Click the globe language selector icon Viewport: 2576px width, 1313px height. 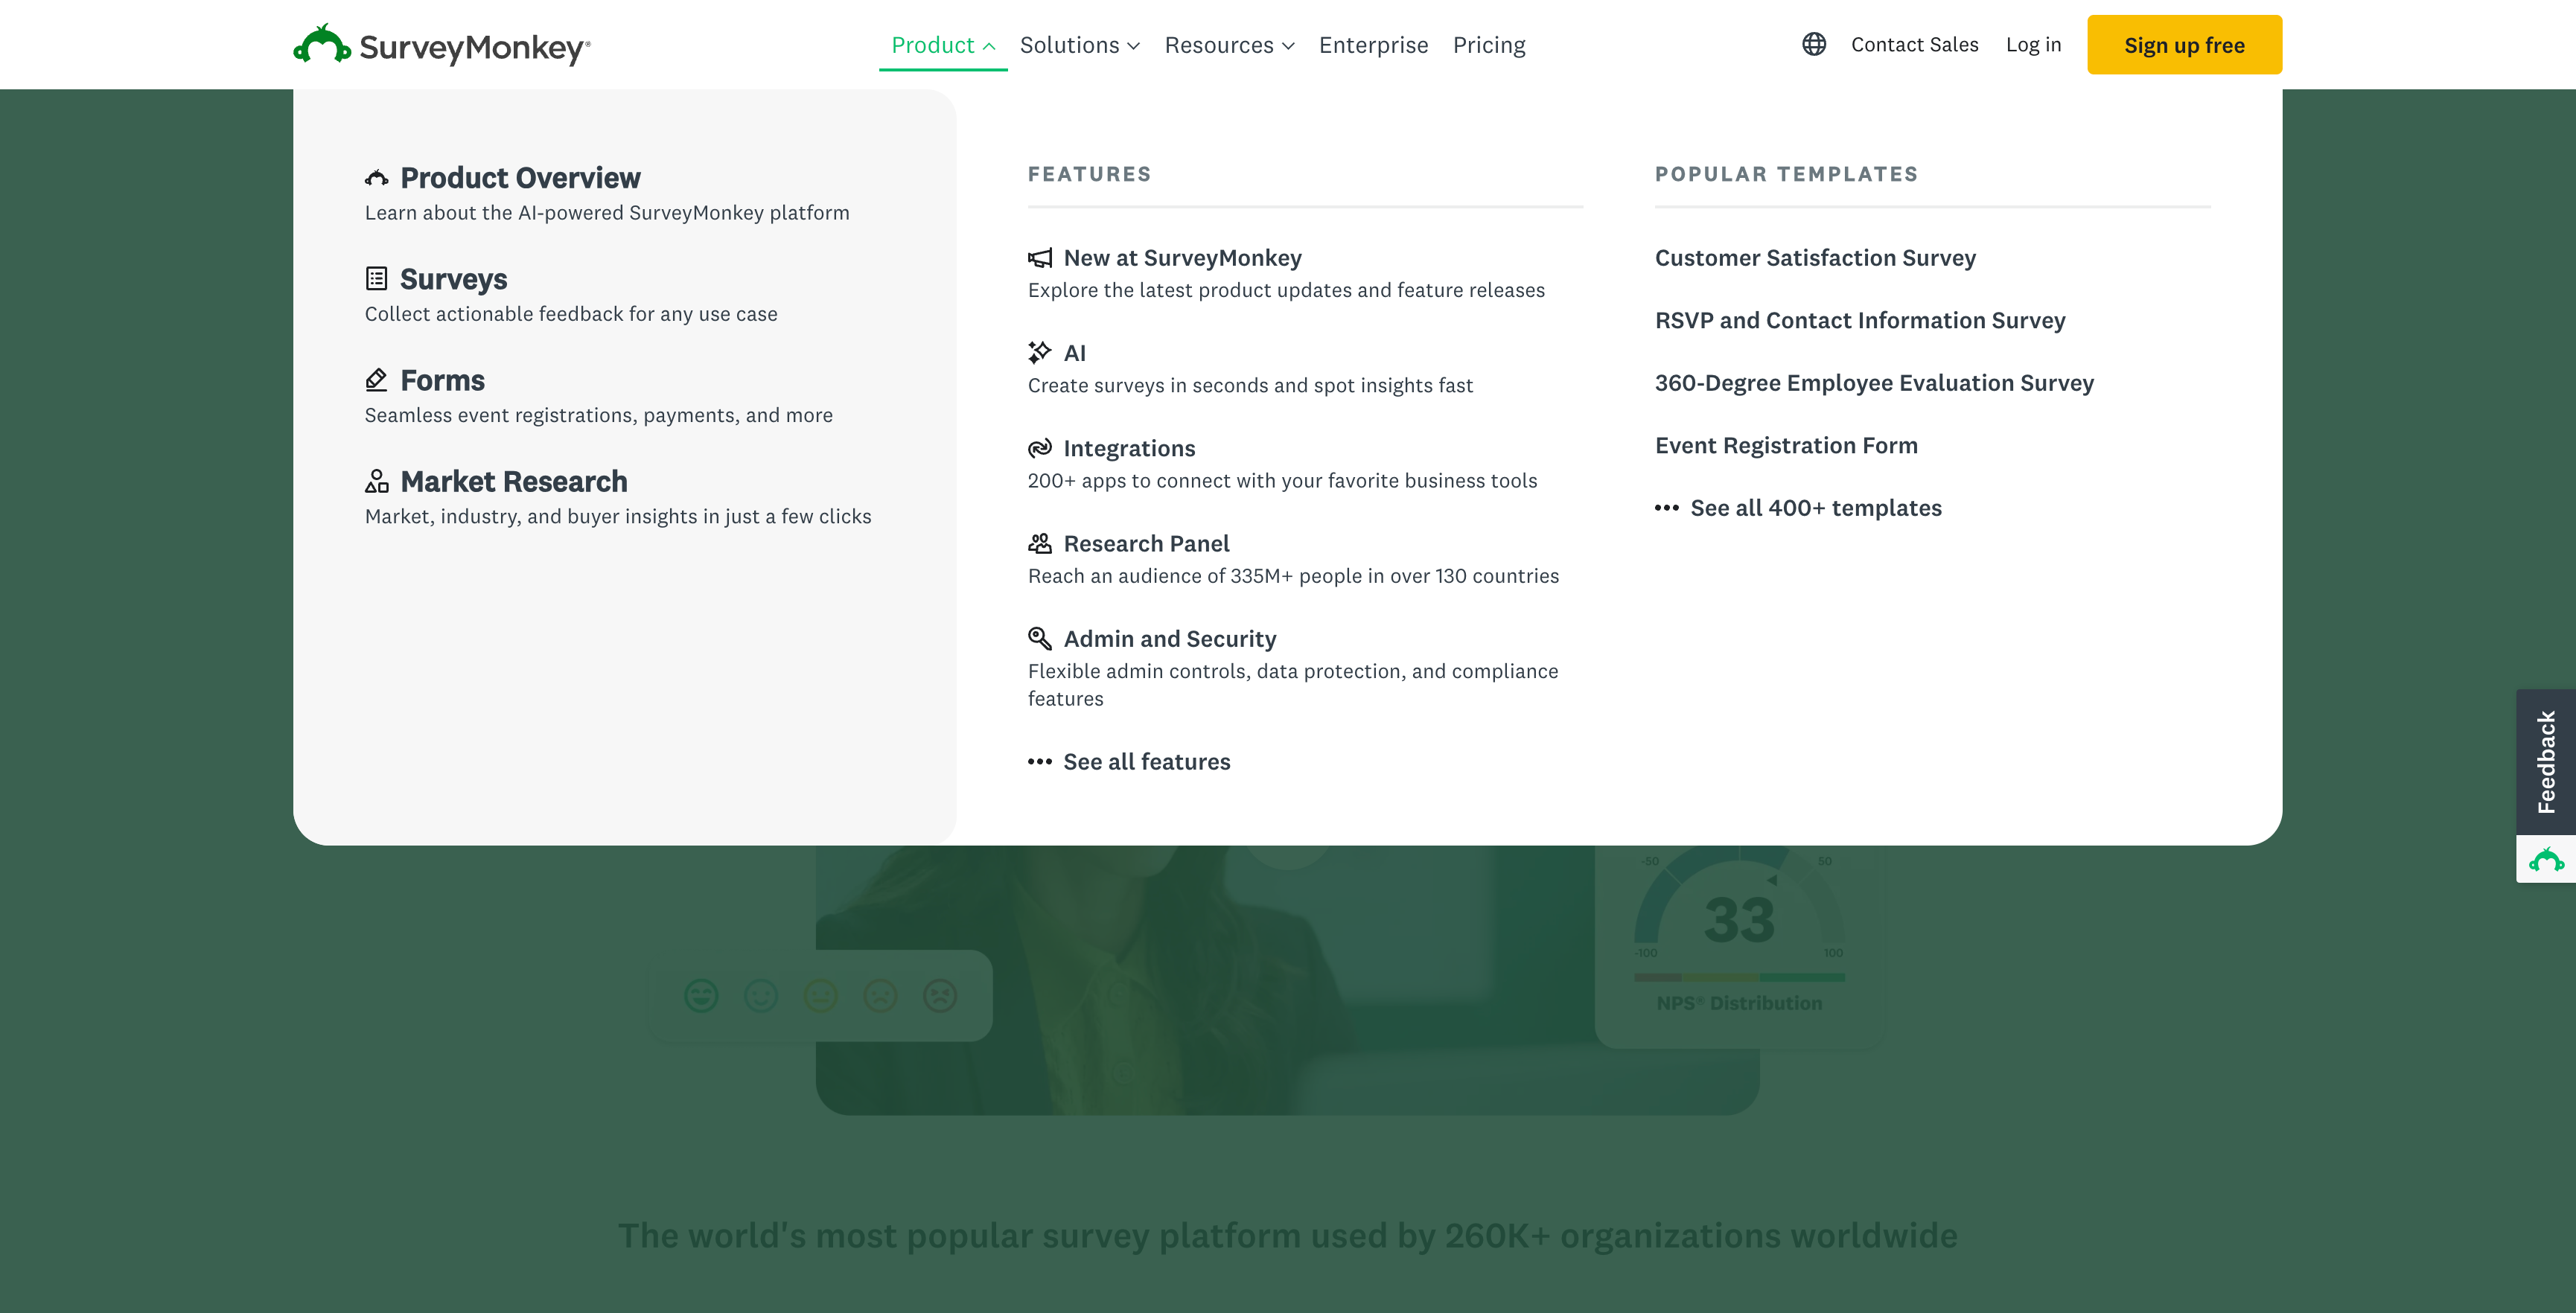tap(1814, 44)
